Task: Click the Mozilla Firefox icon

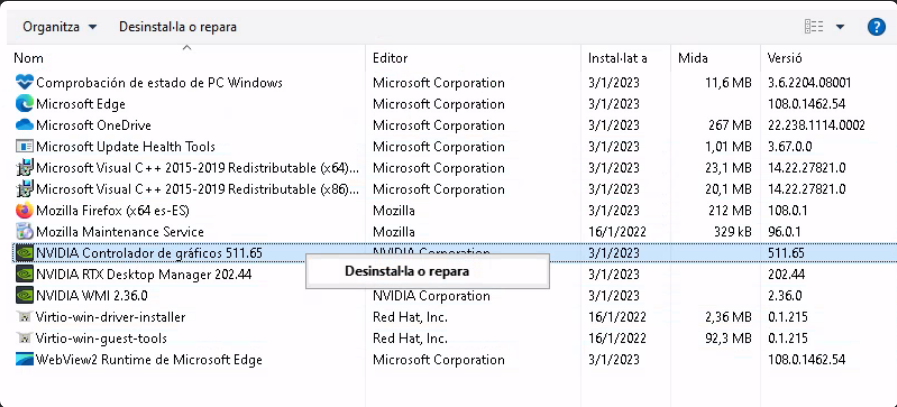Action: tap(25, 210)
